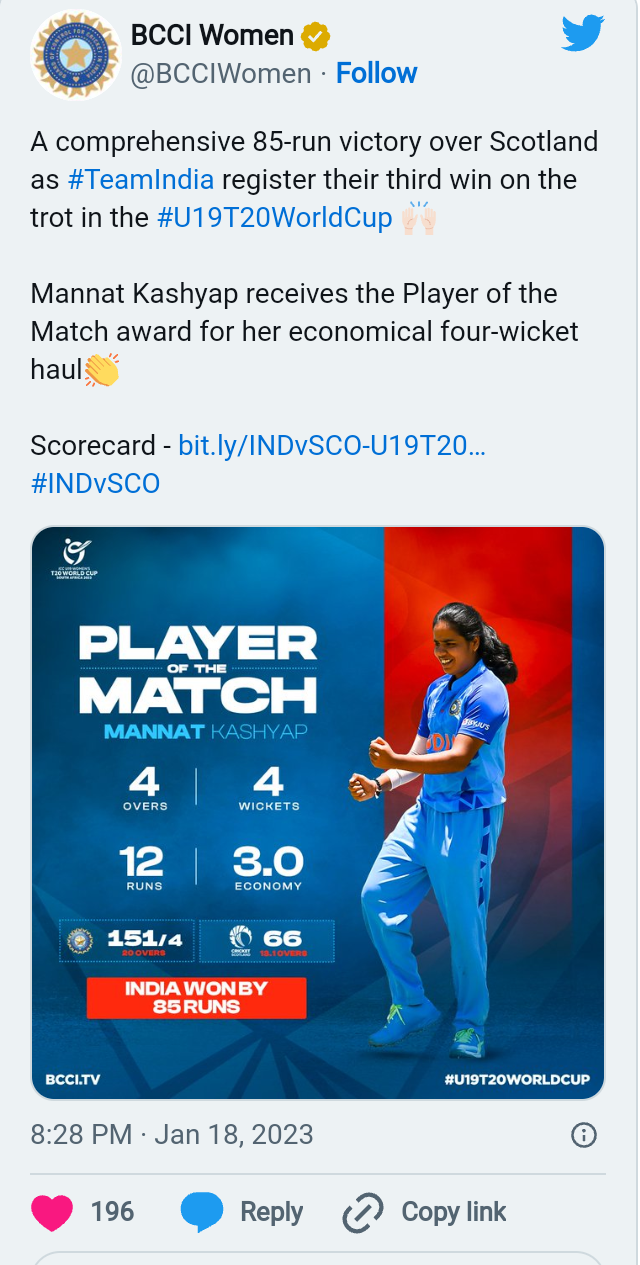Image resolution: width=640 pixels, height=1265 pixels.
Task: Open the Player of the Match image
Action: pyautogui.click(x=318, y=812)
